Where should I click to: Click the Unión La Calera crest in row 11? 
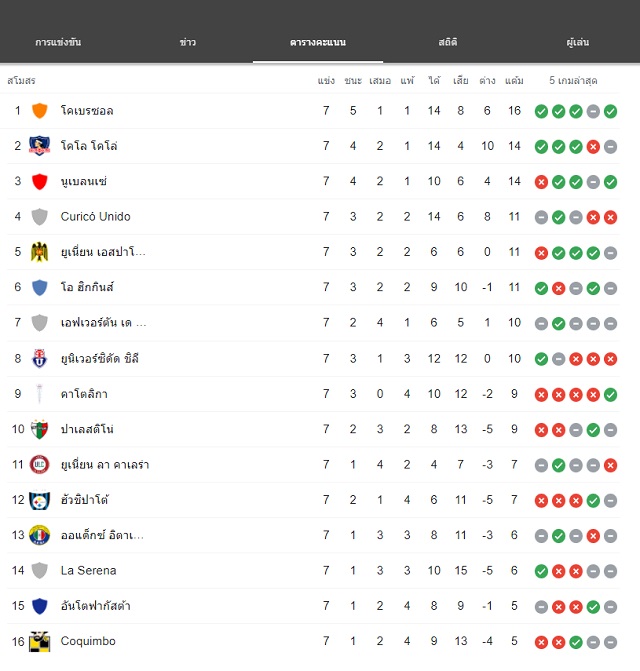[x=39, y=465]
